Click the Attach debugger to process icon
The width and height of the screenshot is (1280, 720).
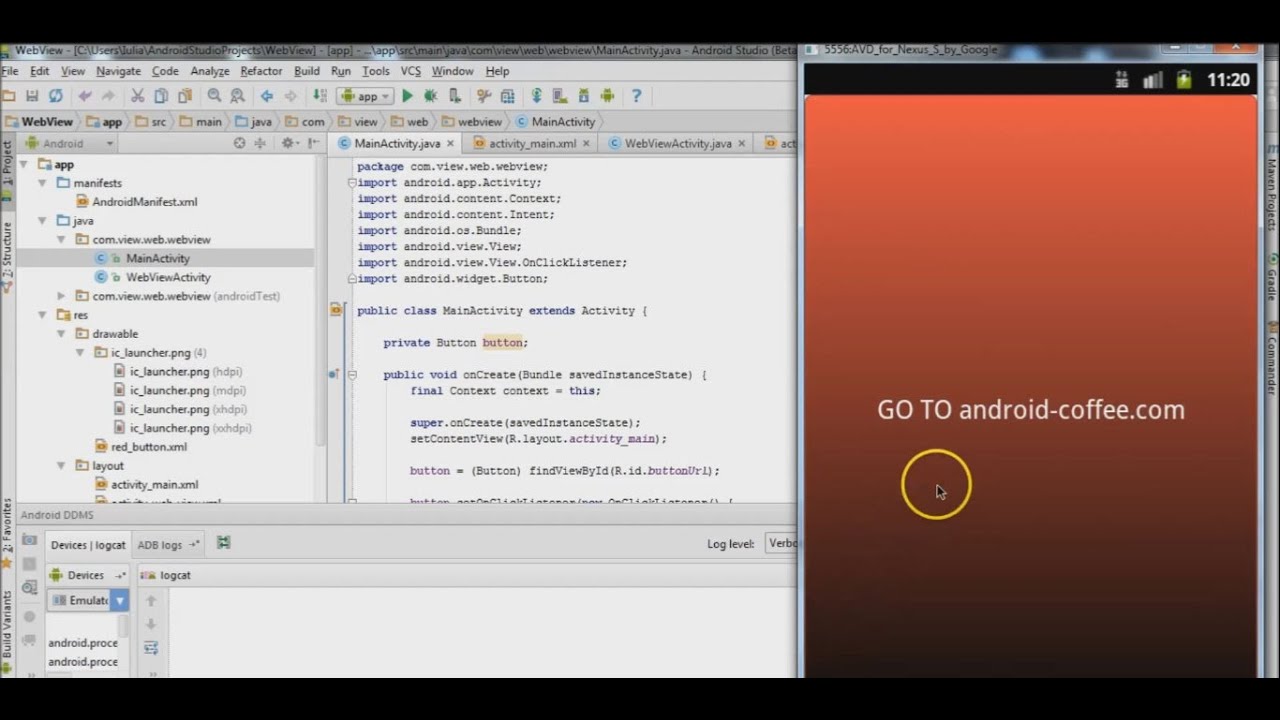454,96
